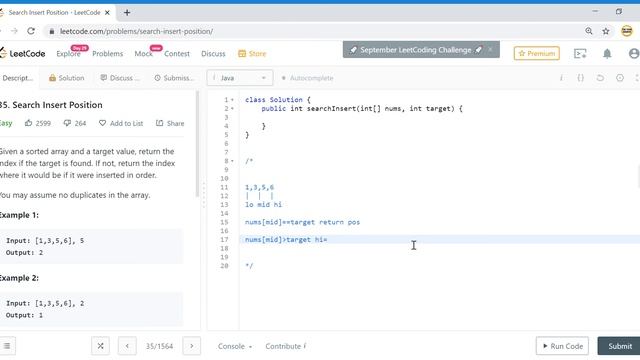Collapse code fold arrow on line 2
640x360 pixels.
pos(232,109)
